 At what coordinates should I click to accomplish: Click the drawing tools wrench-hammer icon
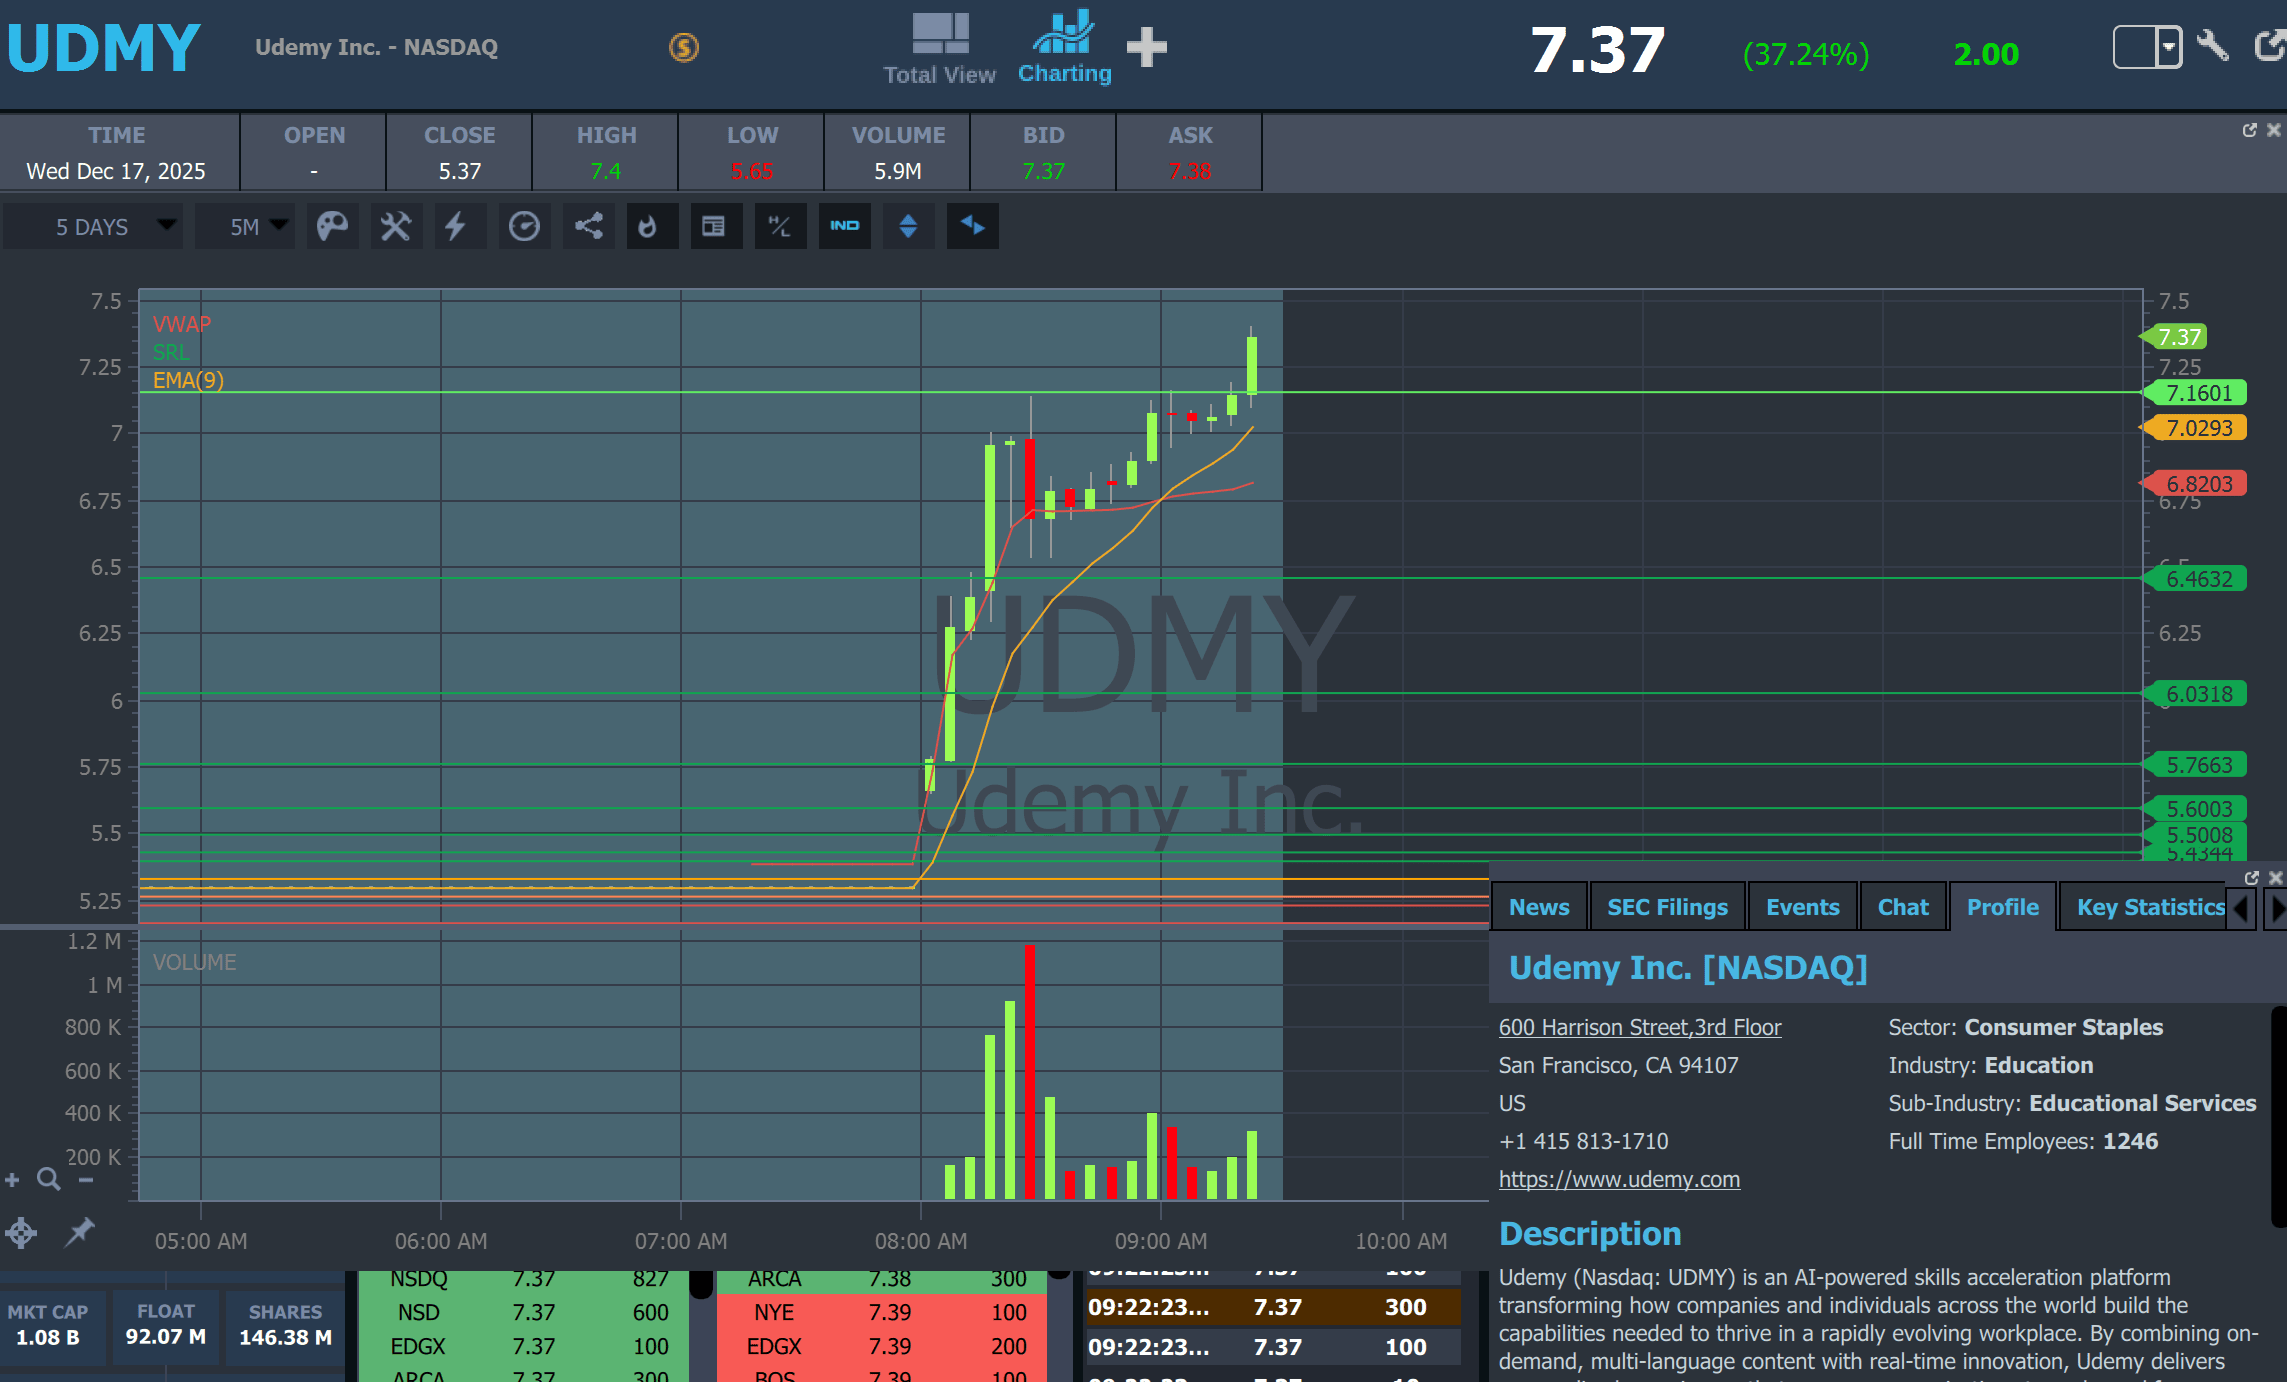pos(396,226)
